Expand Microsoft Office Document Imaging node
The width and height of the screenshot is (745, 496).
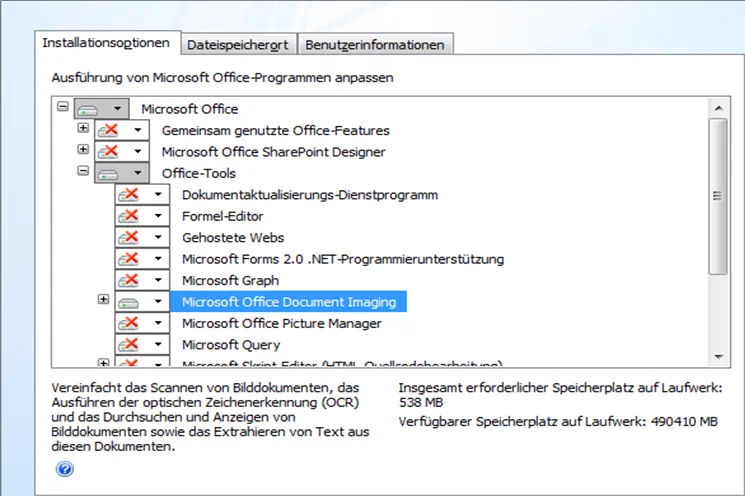(x=103, y=299)
